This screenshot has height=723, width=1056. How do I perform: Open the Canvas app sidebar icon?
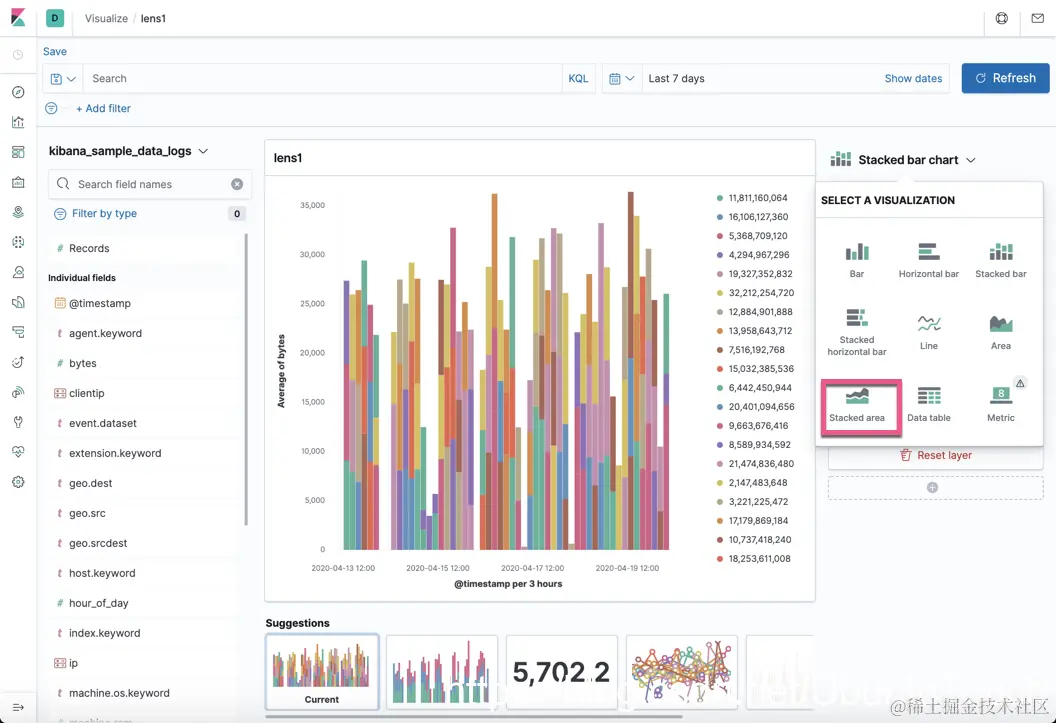click(18, 182)
